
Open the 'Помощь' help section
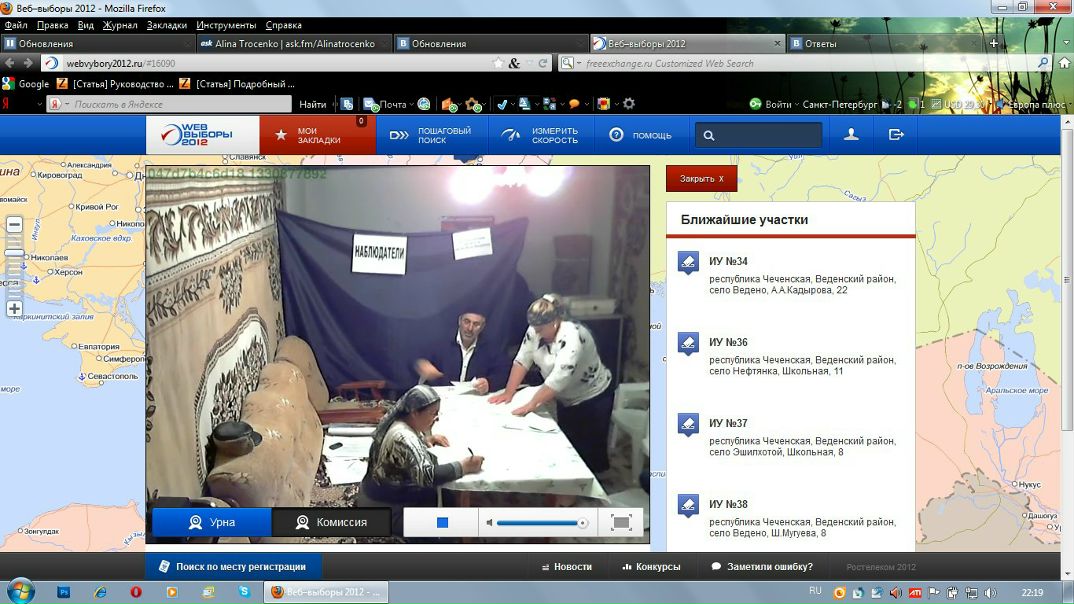[640, 135]
